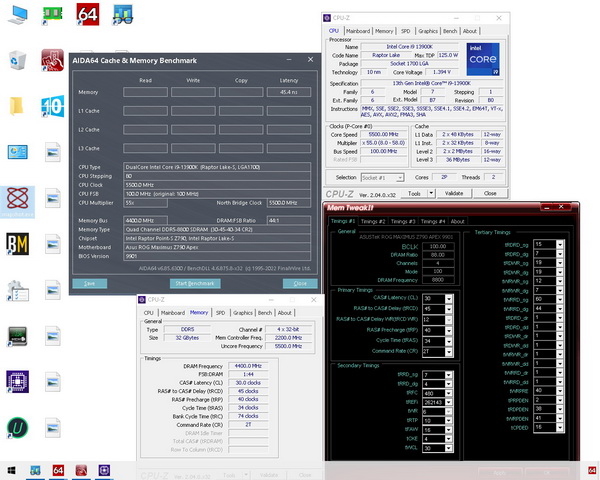Open the checklist settings desktop shortcut

(x=18, y=290)
